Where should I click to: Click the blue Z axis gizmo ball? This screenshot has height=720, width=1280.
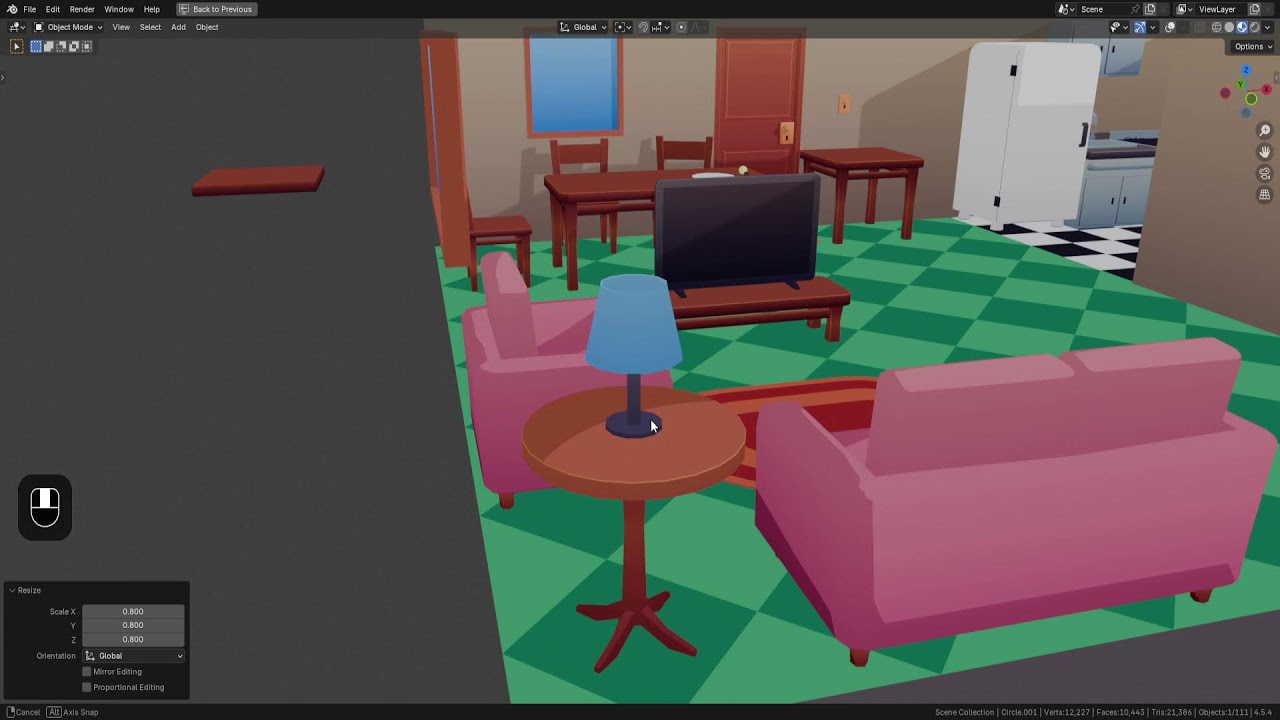coord(1246,70)
